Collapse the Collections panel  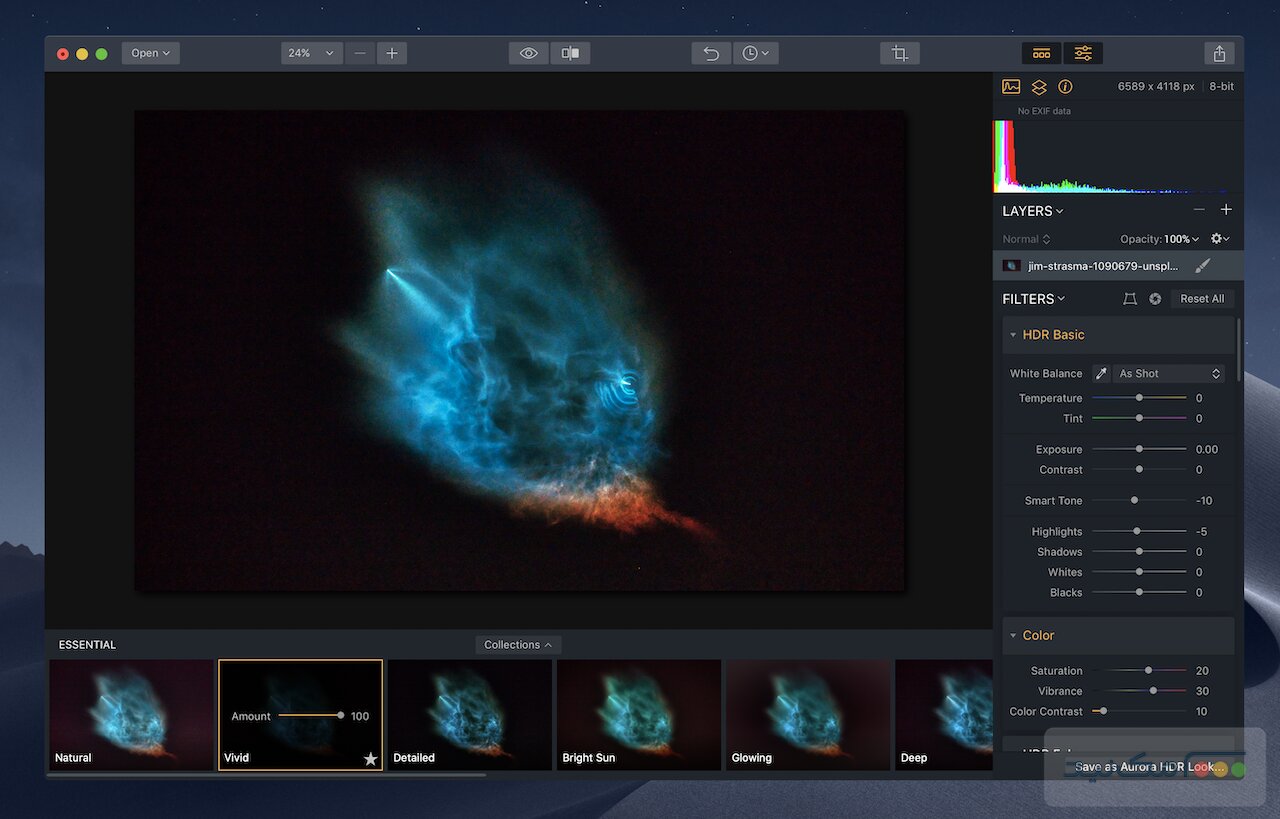pyautogui.click(x=517, y=644)
